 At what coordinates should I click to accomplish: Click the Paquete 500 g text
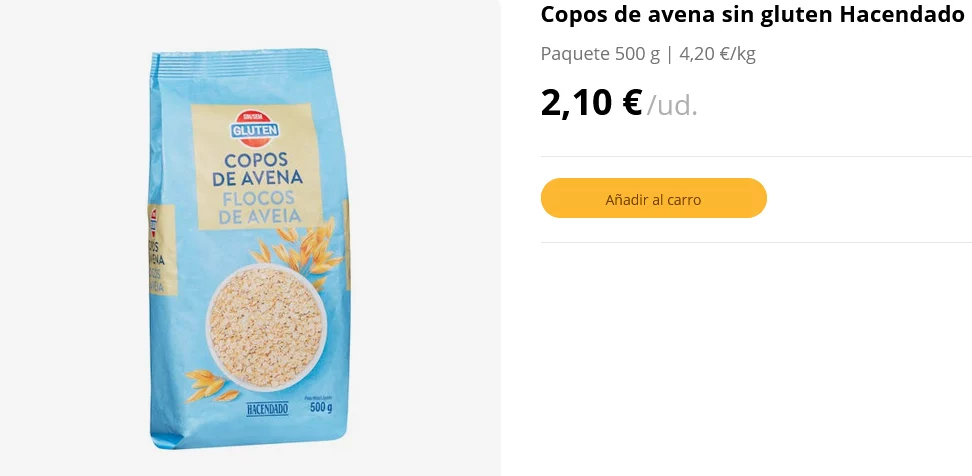point(600,54)
